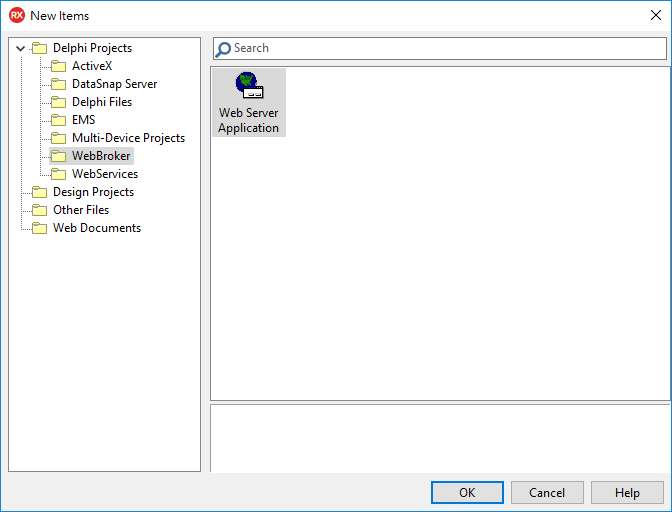Click the ActiveX folder icon

(59, 66)
